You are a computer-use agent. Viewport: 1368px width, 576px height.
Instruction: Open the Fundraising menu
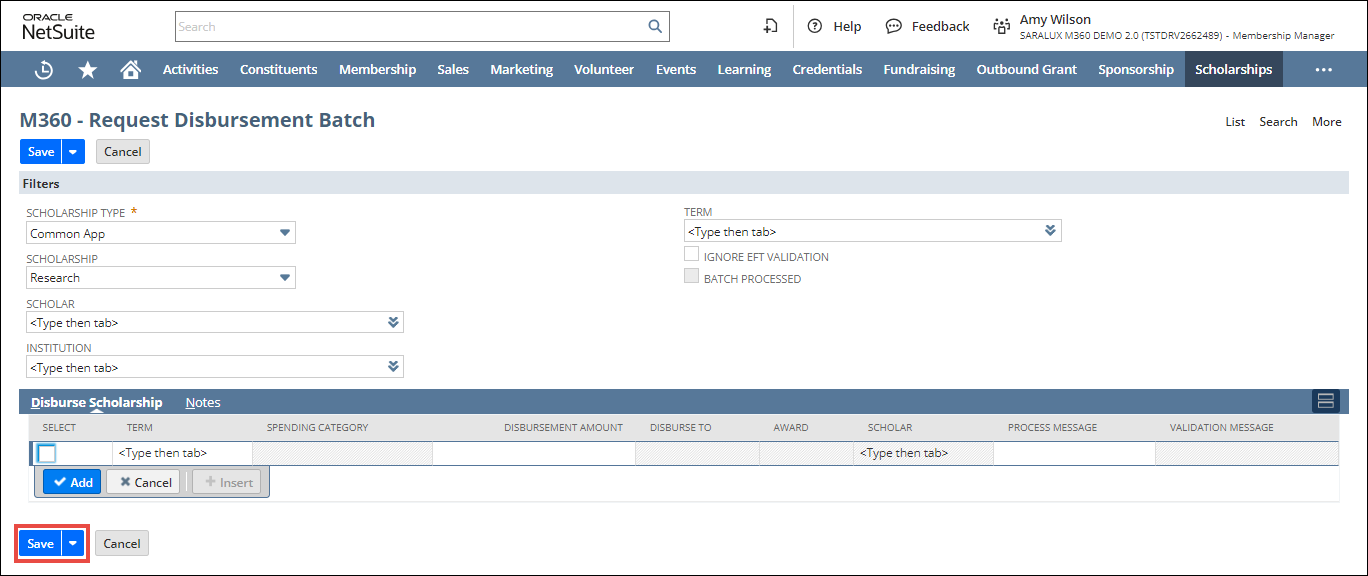coord(918,70)
